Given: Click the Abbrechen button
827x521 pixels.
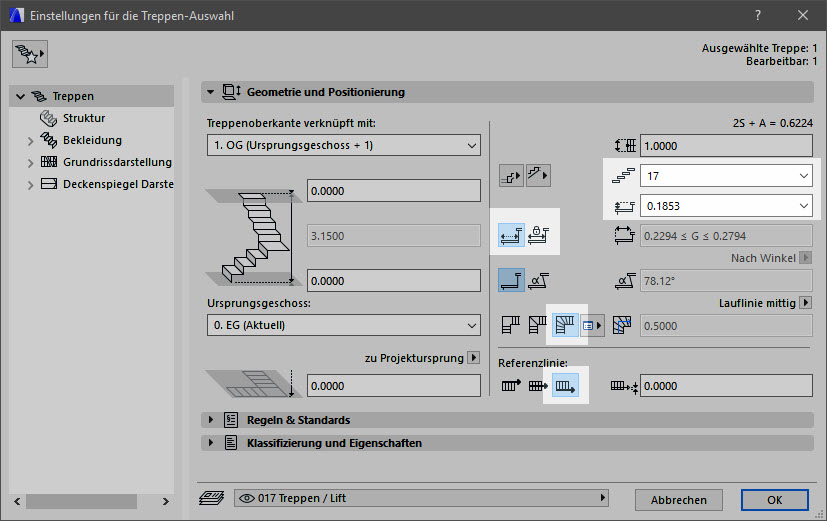Looking at the screenshot, I should click(678, 500).
